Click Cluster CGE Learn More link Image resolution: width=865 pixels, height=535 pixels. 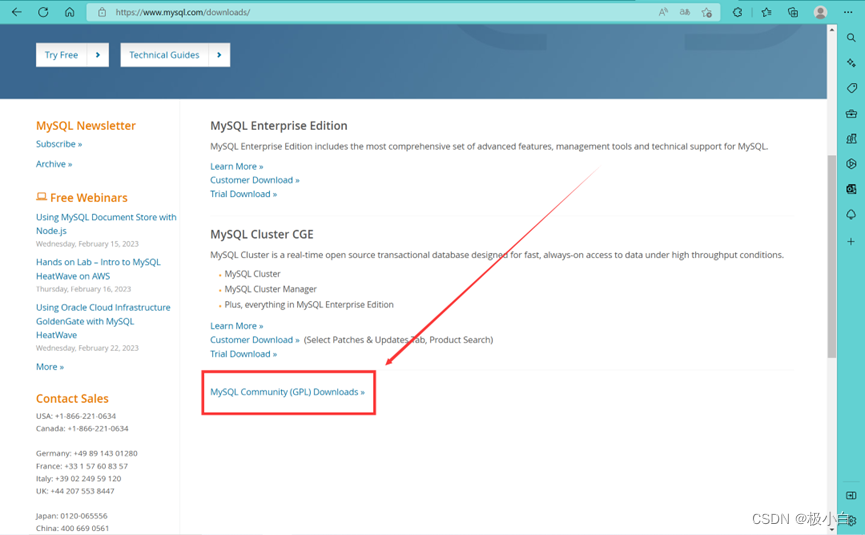(237, 326)
